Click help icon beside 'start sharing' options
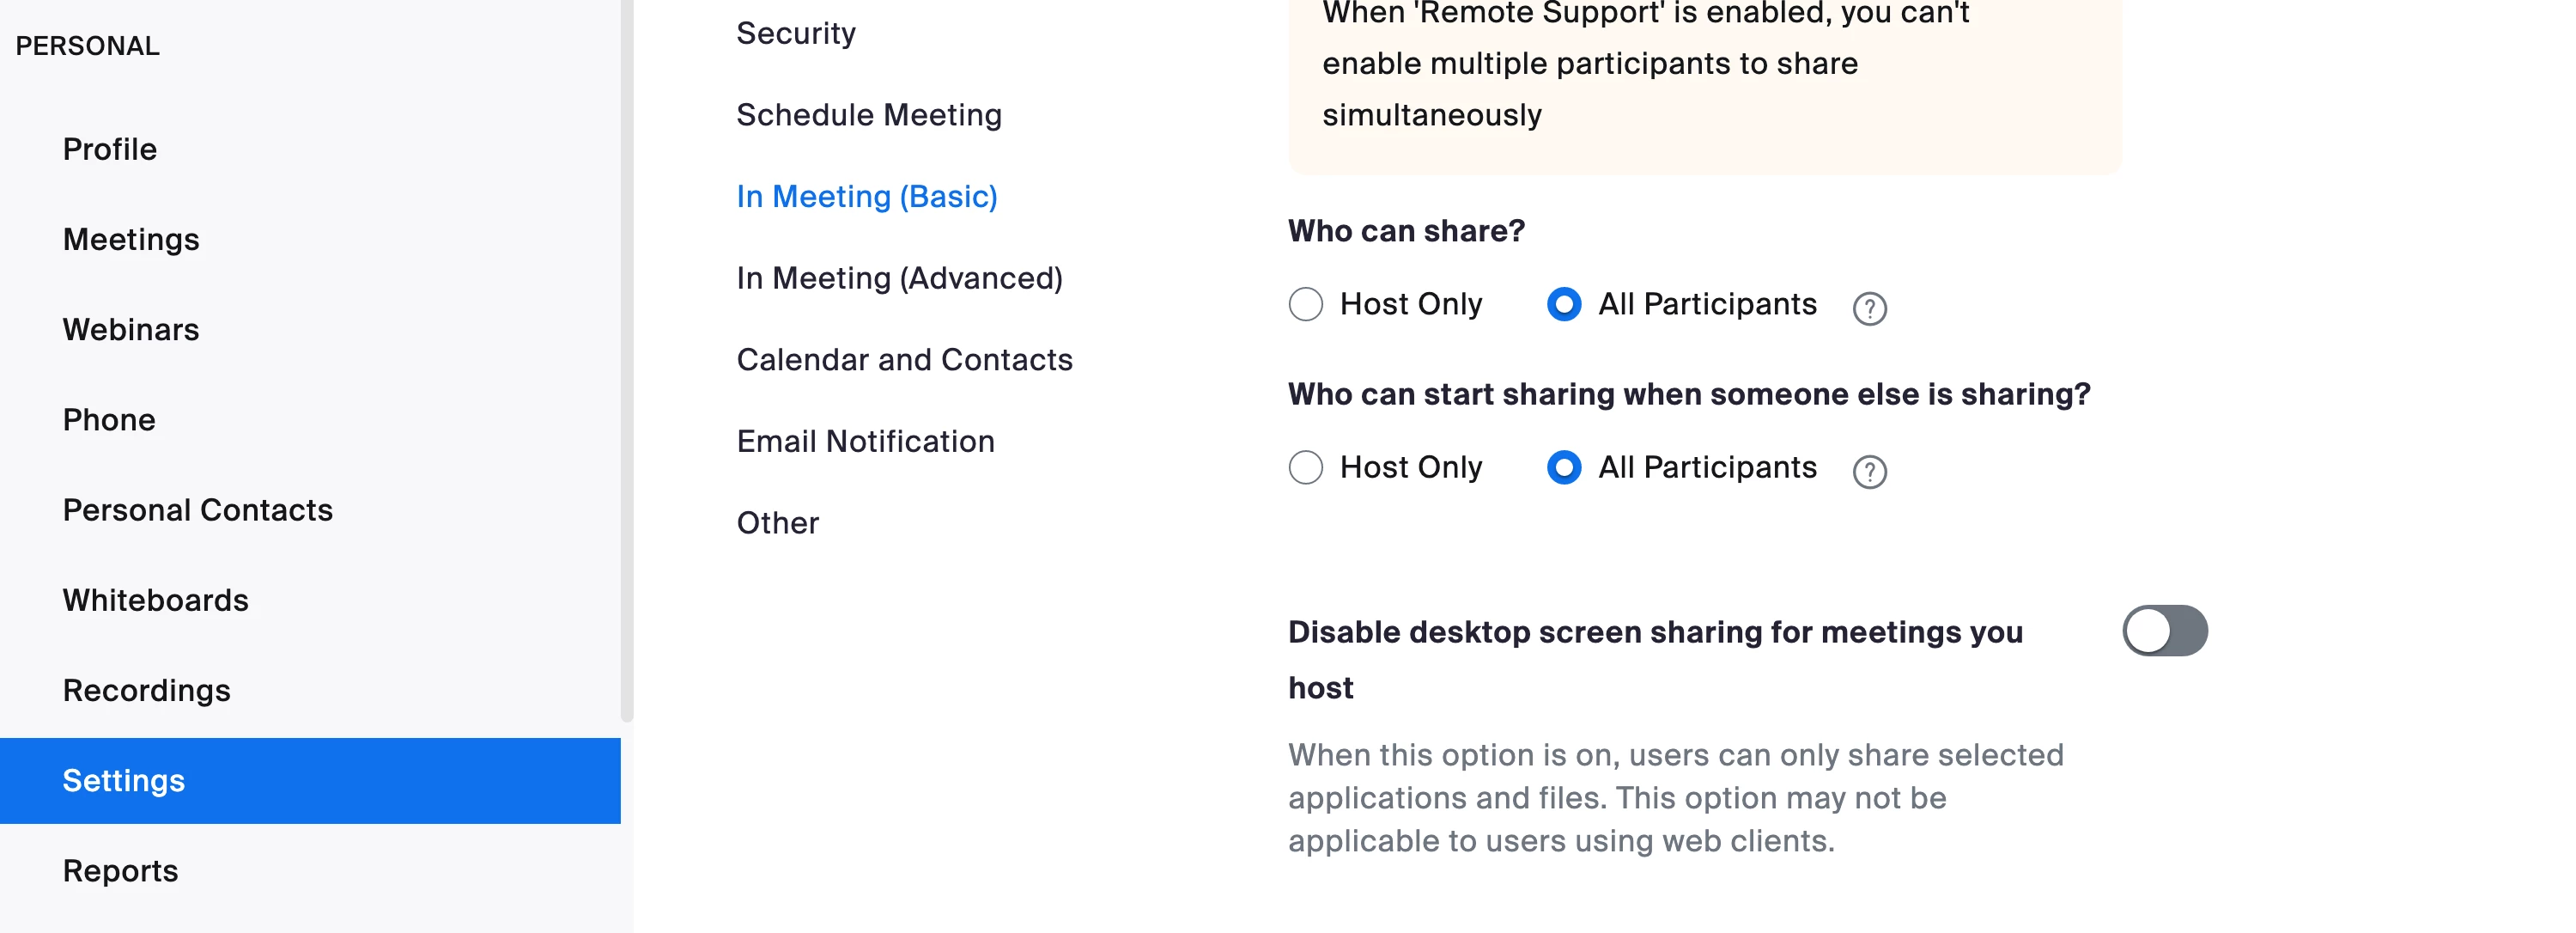Screen dimensions: 2576x933 [x=1868, y=471]
